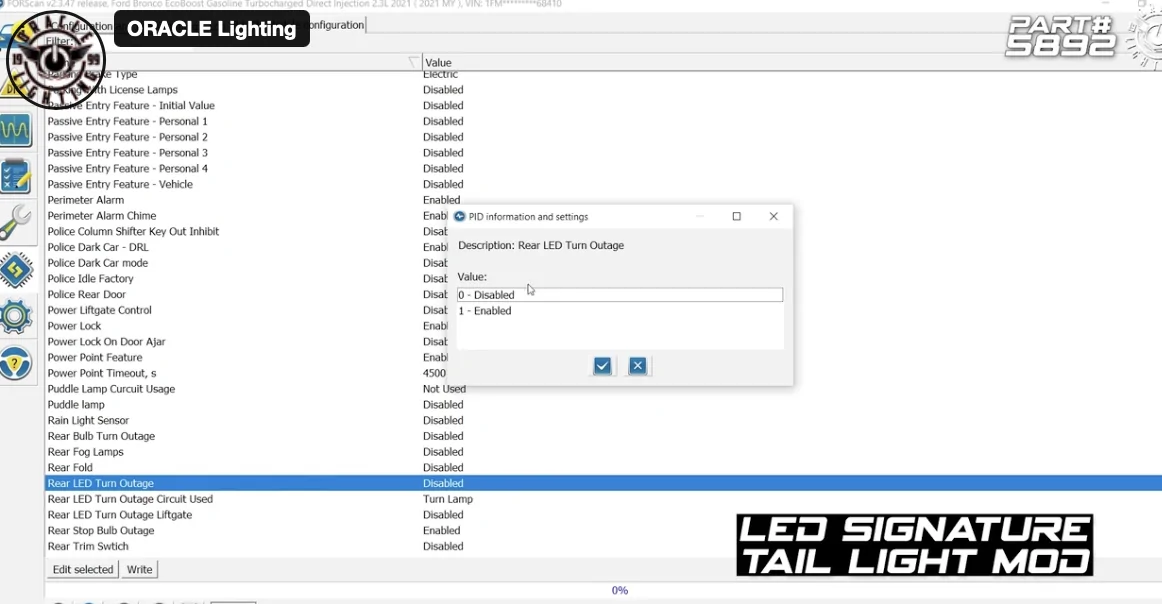
Task: Select the Rear LED Turn Outage Circuit Used row
Action: [x=603, y=499]
